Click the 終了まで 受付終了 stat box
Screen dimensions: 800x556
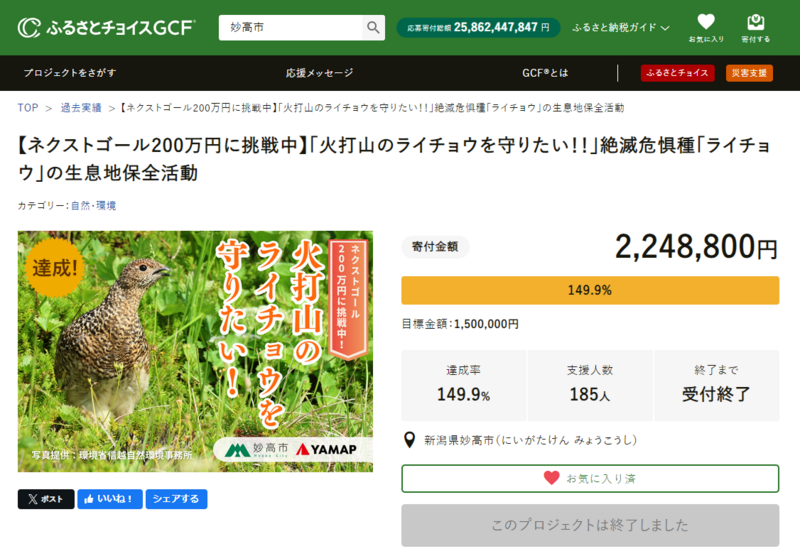coord(716,385)
